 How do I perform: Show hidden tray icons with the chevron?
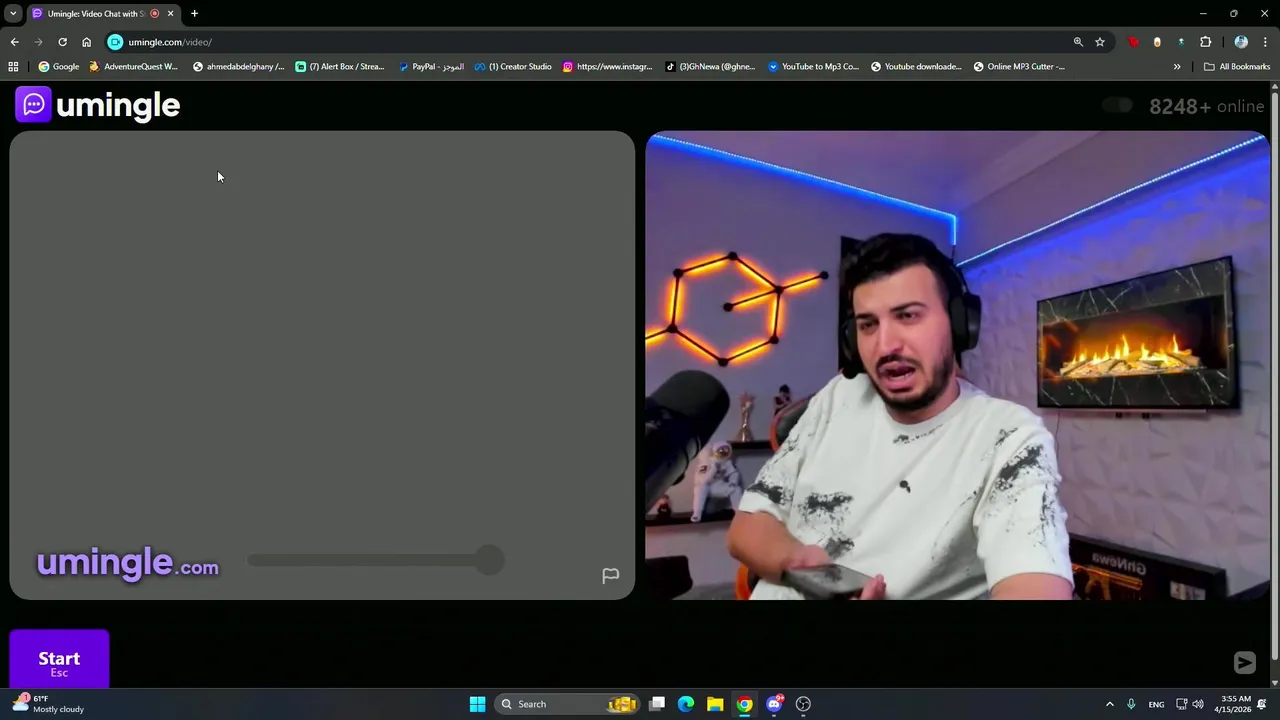(x=1109, y=704)
